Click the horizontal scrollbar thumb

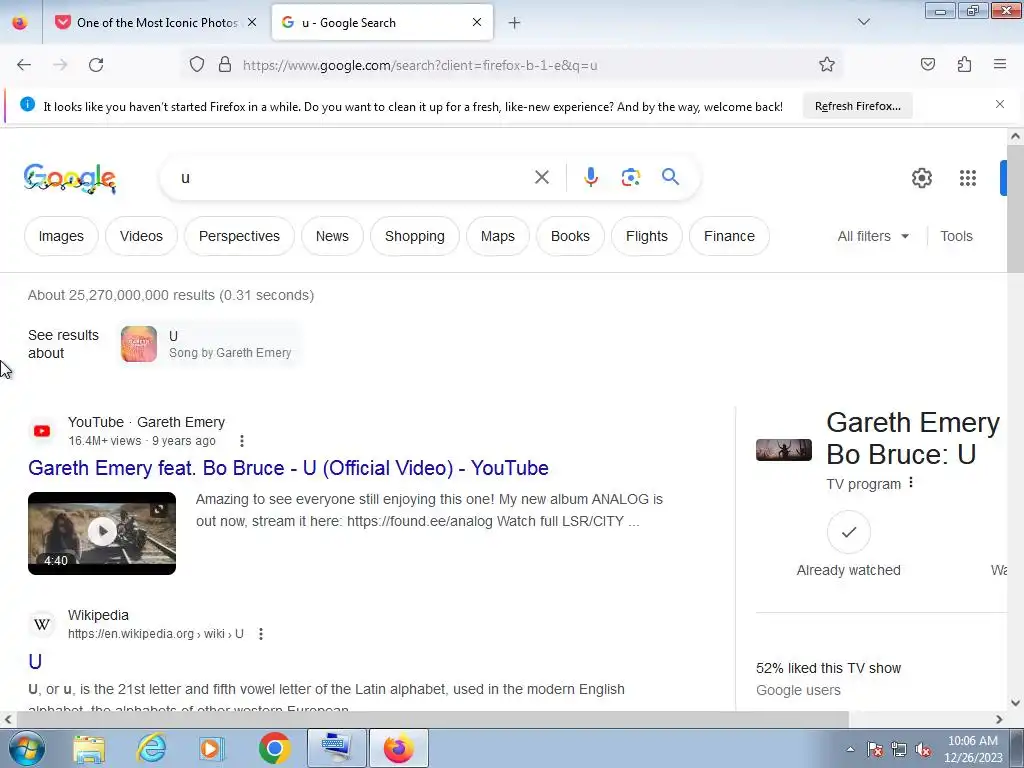[x=432, y=719]
